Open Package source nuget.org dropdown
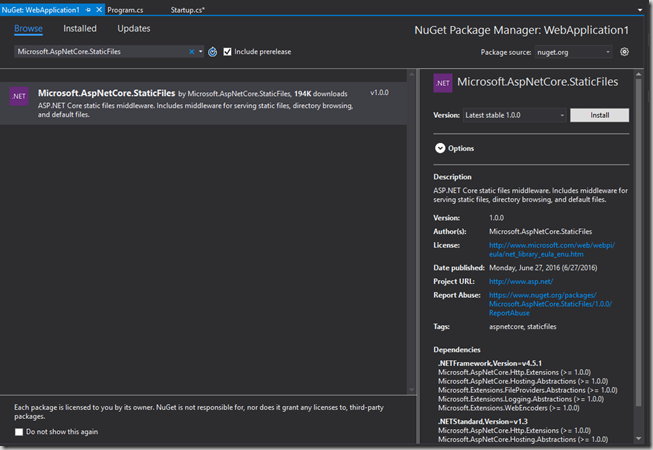The height and width of the screenshot is (450, 653). coord(573,52)
